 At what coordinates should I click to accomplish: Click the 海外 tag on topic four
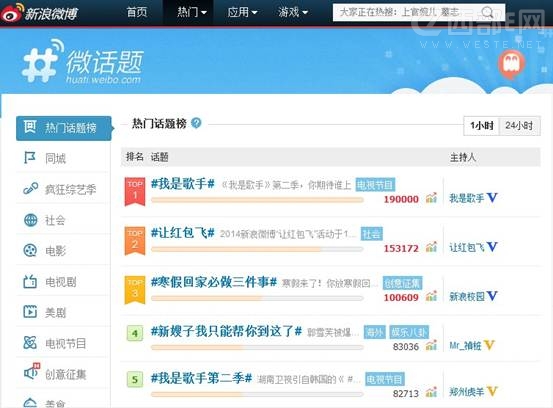[x=375, y=332]
